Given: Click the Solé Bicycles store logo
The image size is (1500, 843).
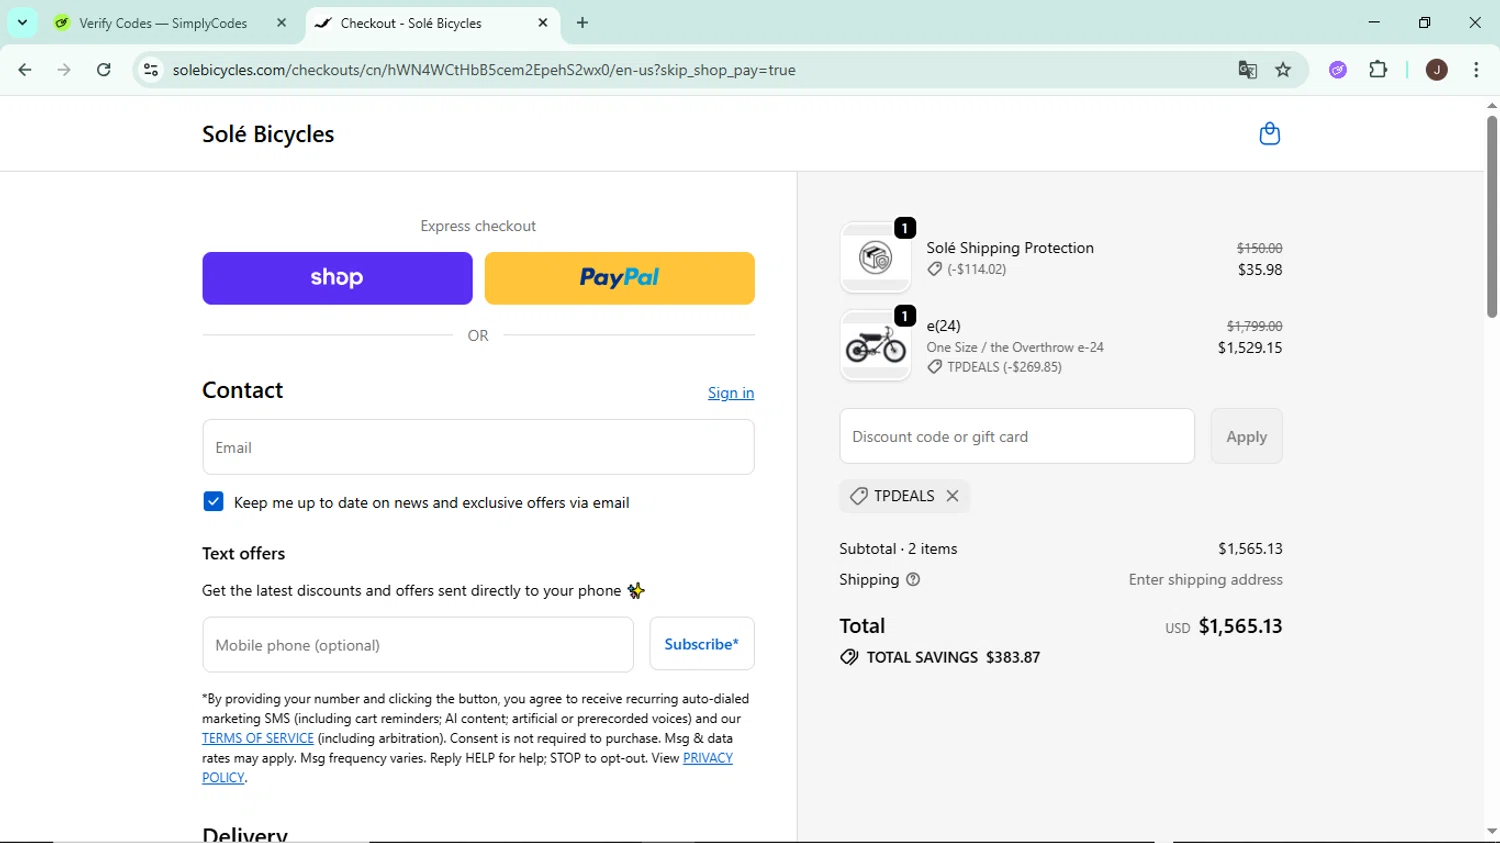Looking at the screenshot, I should pos(268,134).
